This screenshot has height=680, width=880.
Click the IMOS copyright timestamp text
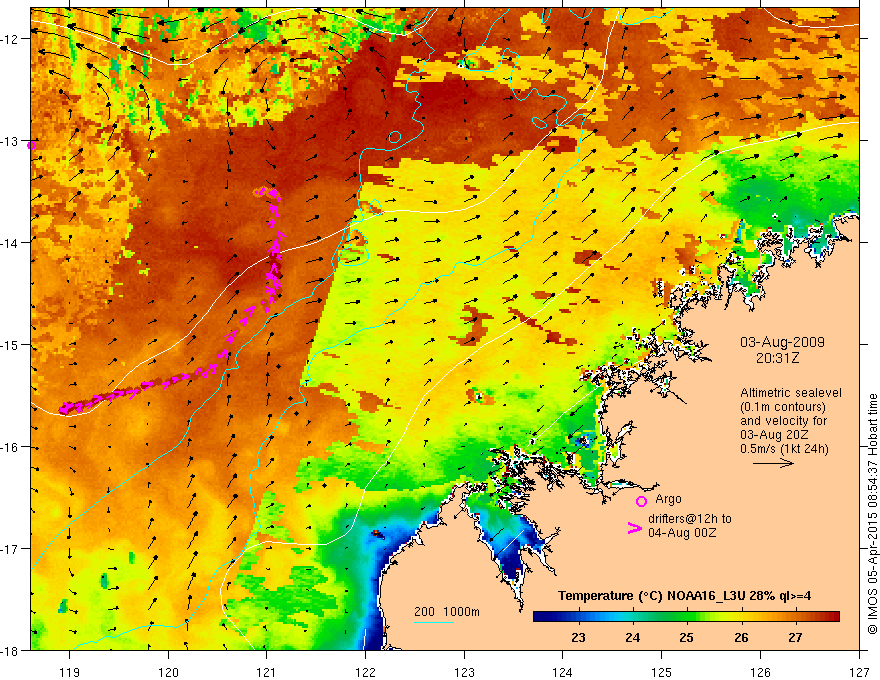point(872,513)
